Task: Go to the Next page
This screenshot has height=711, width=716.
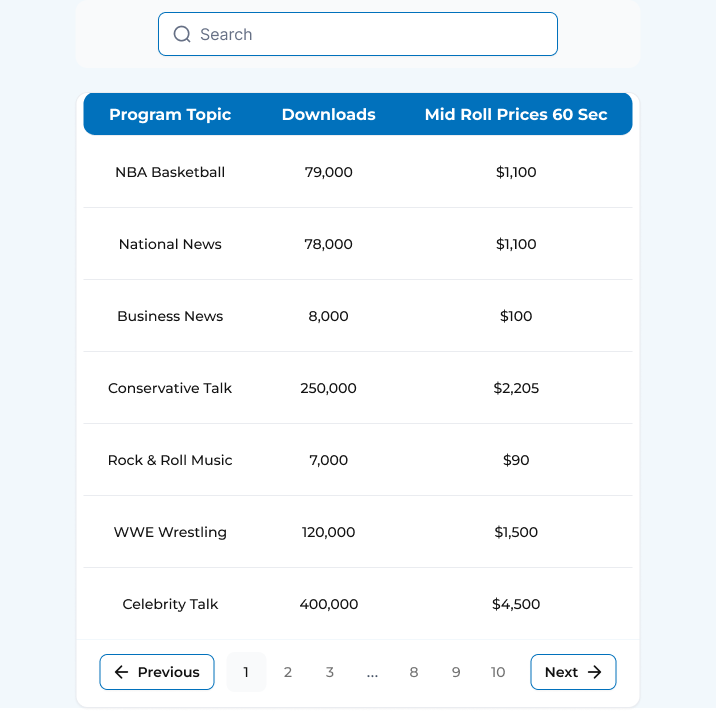Action: tap(573, 672)
